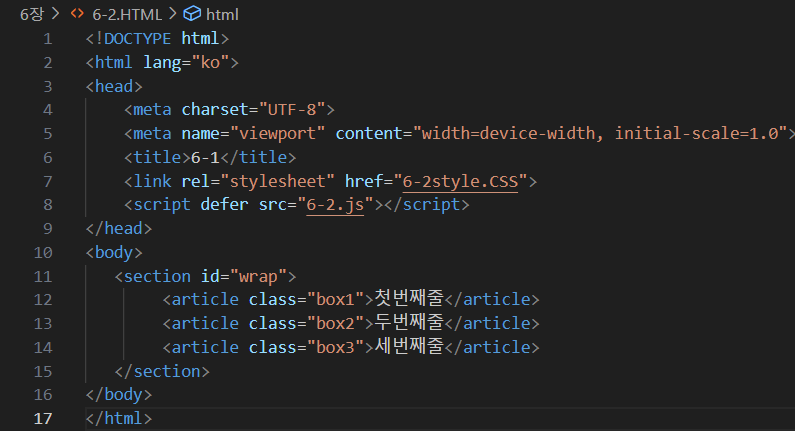Viewport: 795px width, 431px height.
Task: Click the defer attribute
Action: 225,204
